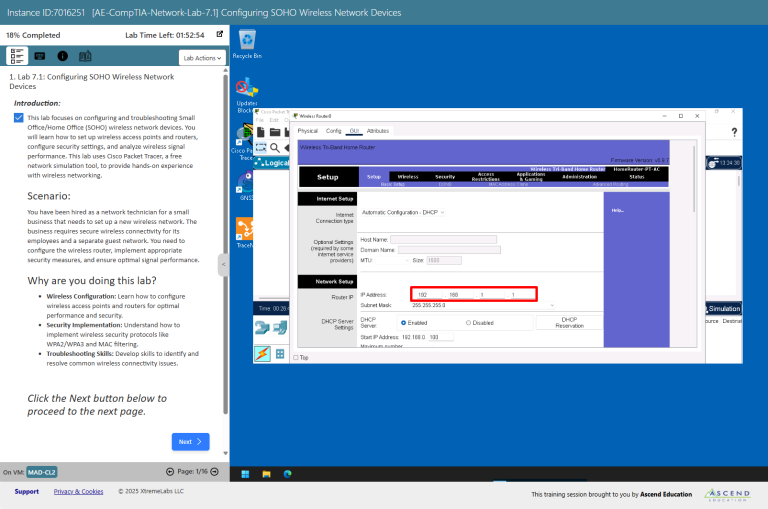Click the Start IP Address last octet field
This screenshot has height=509, width=768.
tap(441, 337)
